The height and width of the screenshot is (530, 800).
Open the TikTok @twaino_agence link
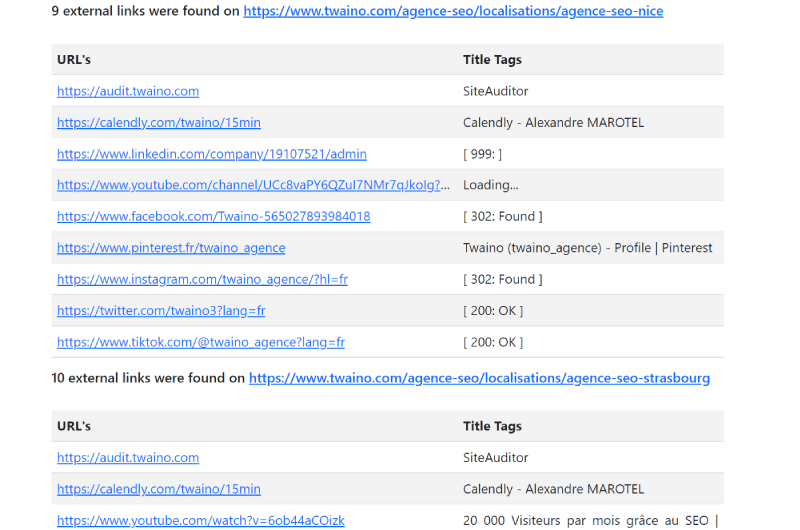point(201,342)
